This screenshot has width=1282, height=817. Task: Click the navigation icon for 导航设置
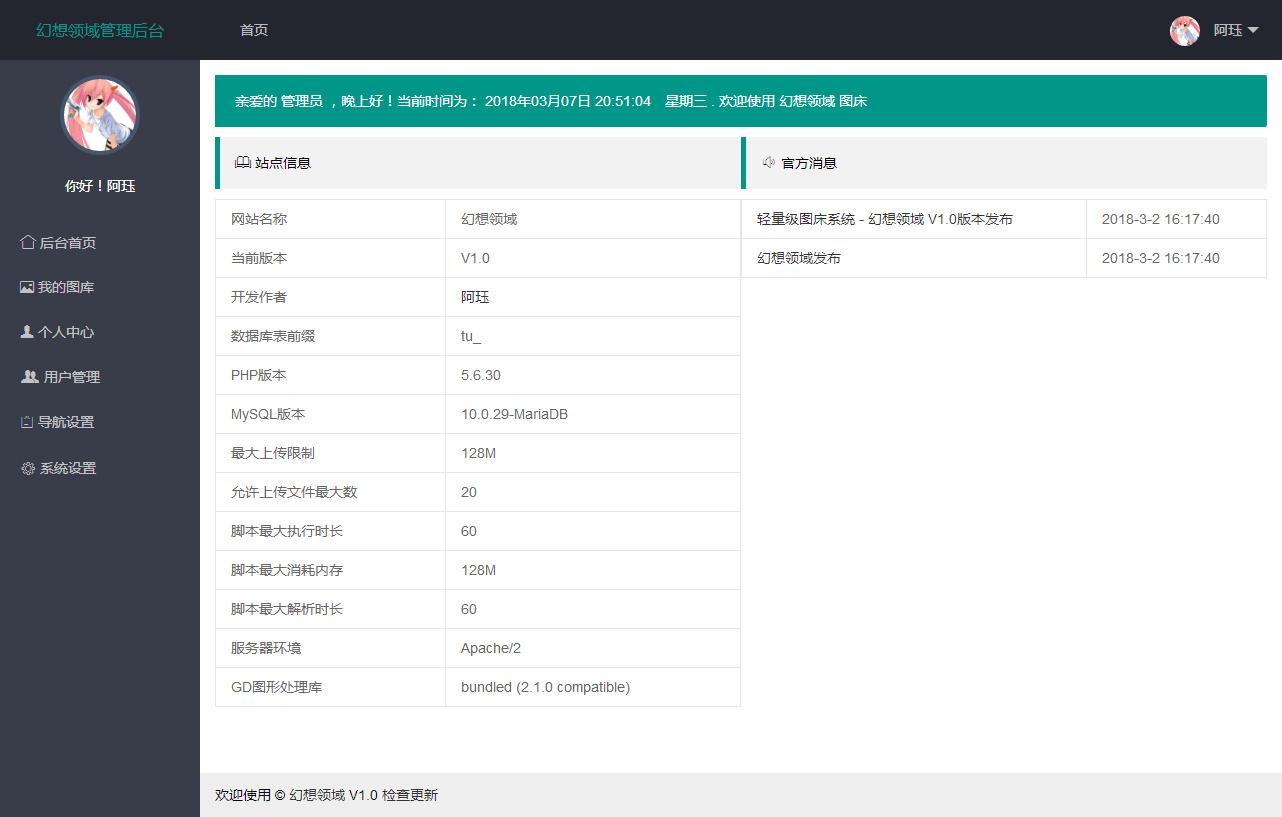(28, 422)
